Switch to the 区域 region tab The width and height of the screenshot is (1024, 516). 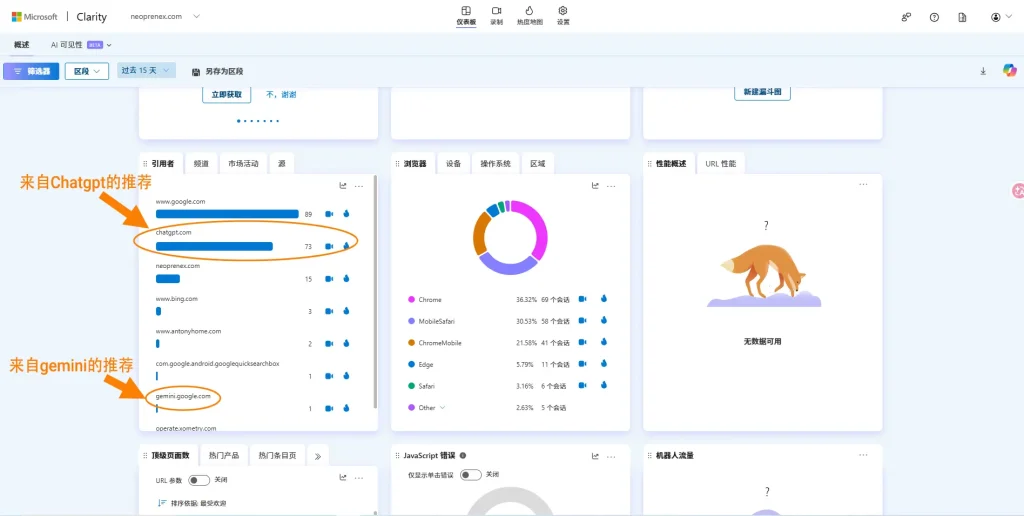538,164
